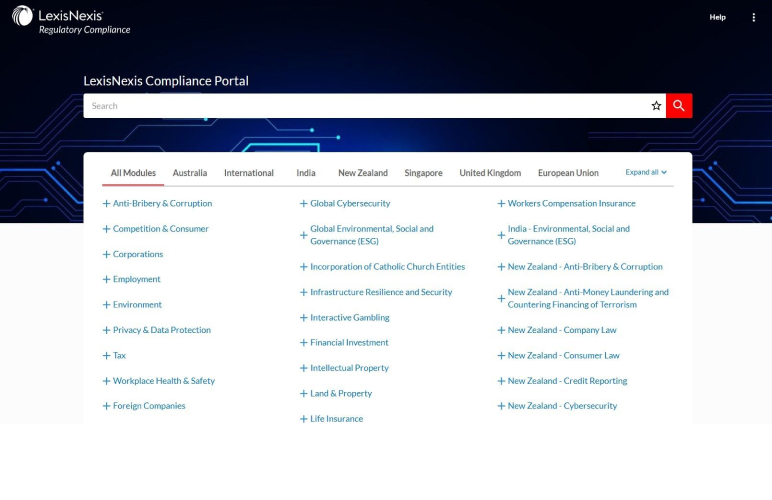This screenshot has width=772, height=500.
Task: Expand Workers Compensation Insurance plus icon
Action: coord(501,204)
